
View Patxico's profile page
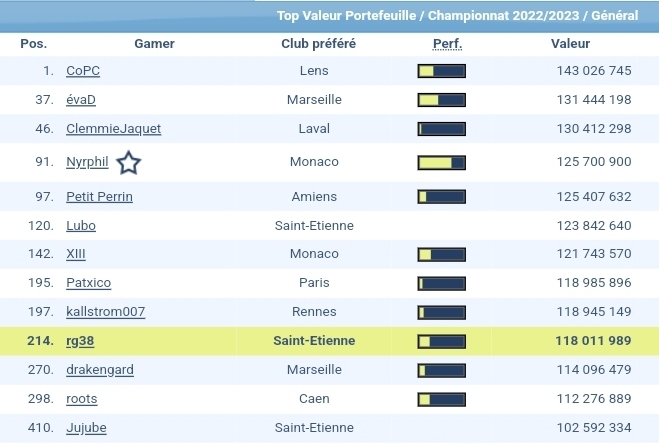point(88,283)
